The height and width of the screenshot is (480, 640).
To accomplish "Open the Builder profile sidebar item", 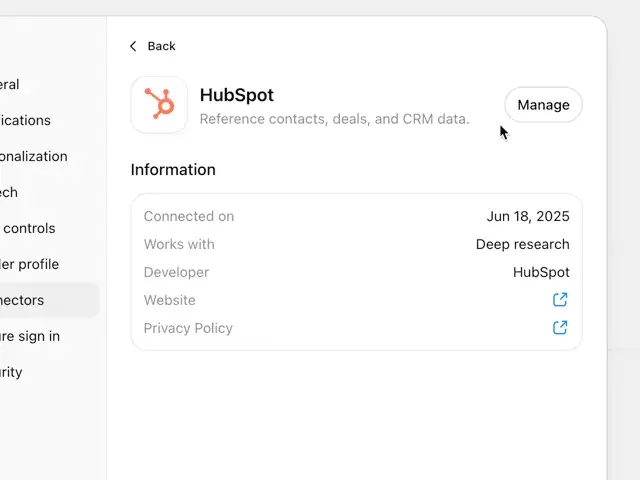I will point(29,264).
